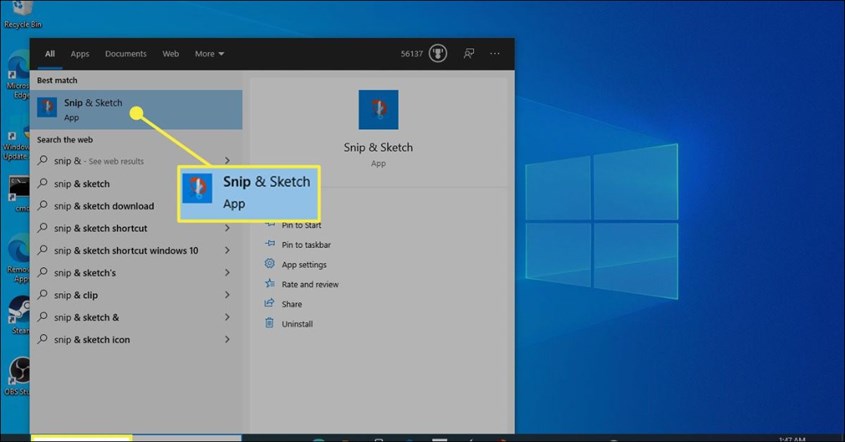Switch to the Documents search tab

click(x=126, y=54)
